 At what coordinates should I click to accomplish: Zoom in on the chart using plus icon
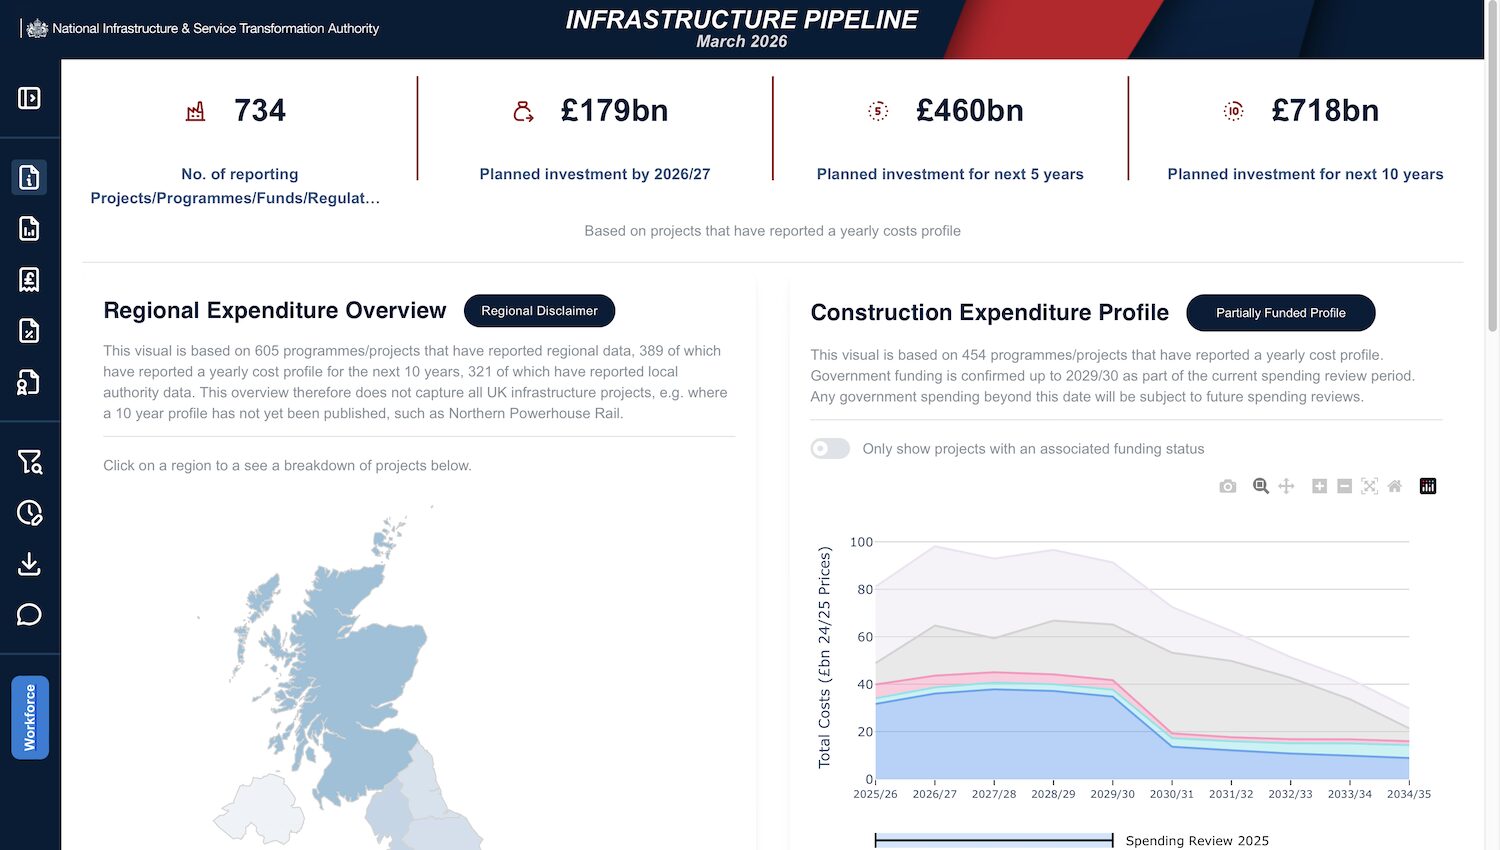(x=1319, y=486)
